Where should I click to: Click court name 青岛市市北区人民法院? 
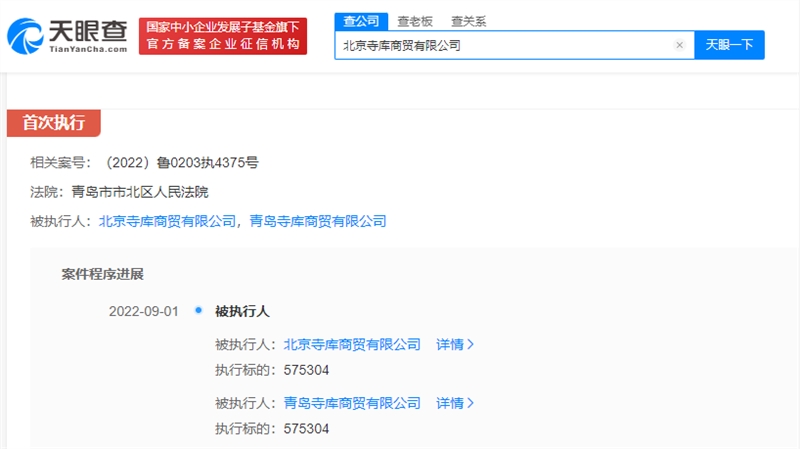[x=140, y=192]
